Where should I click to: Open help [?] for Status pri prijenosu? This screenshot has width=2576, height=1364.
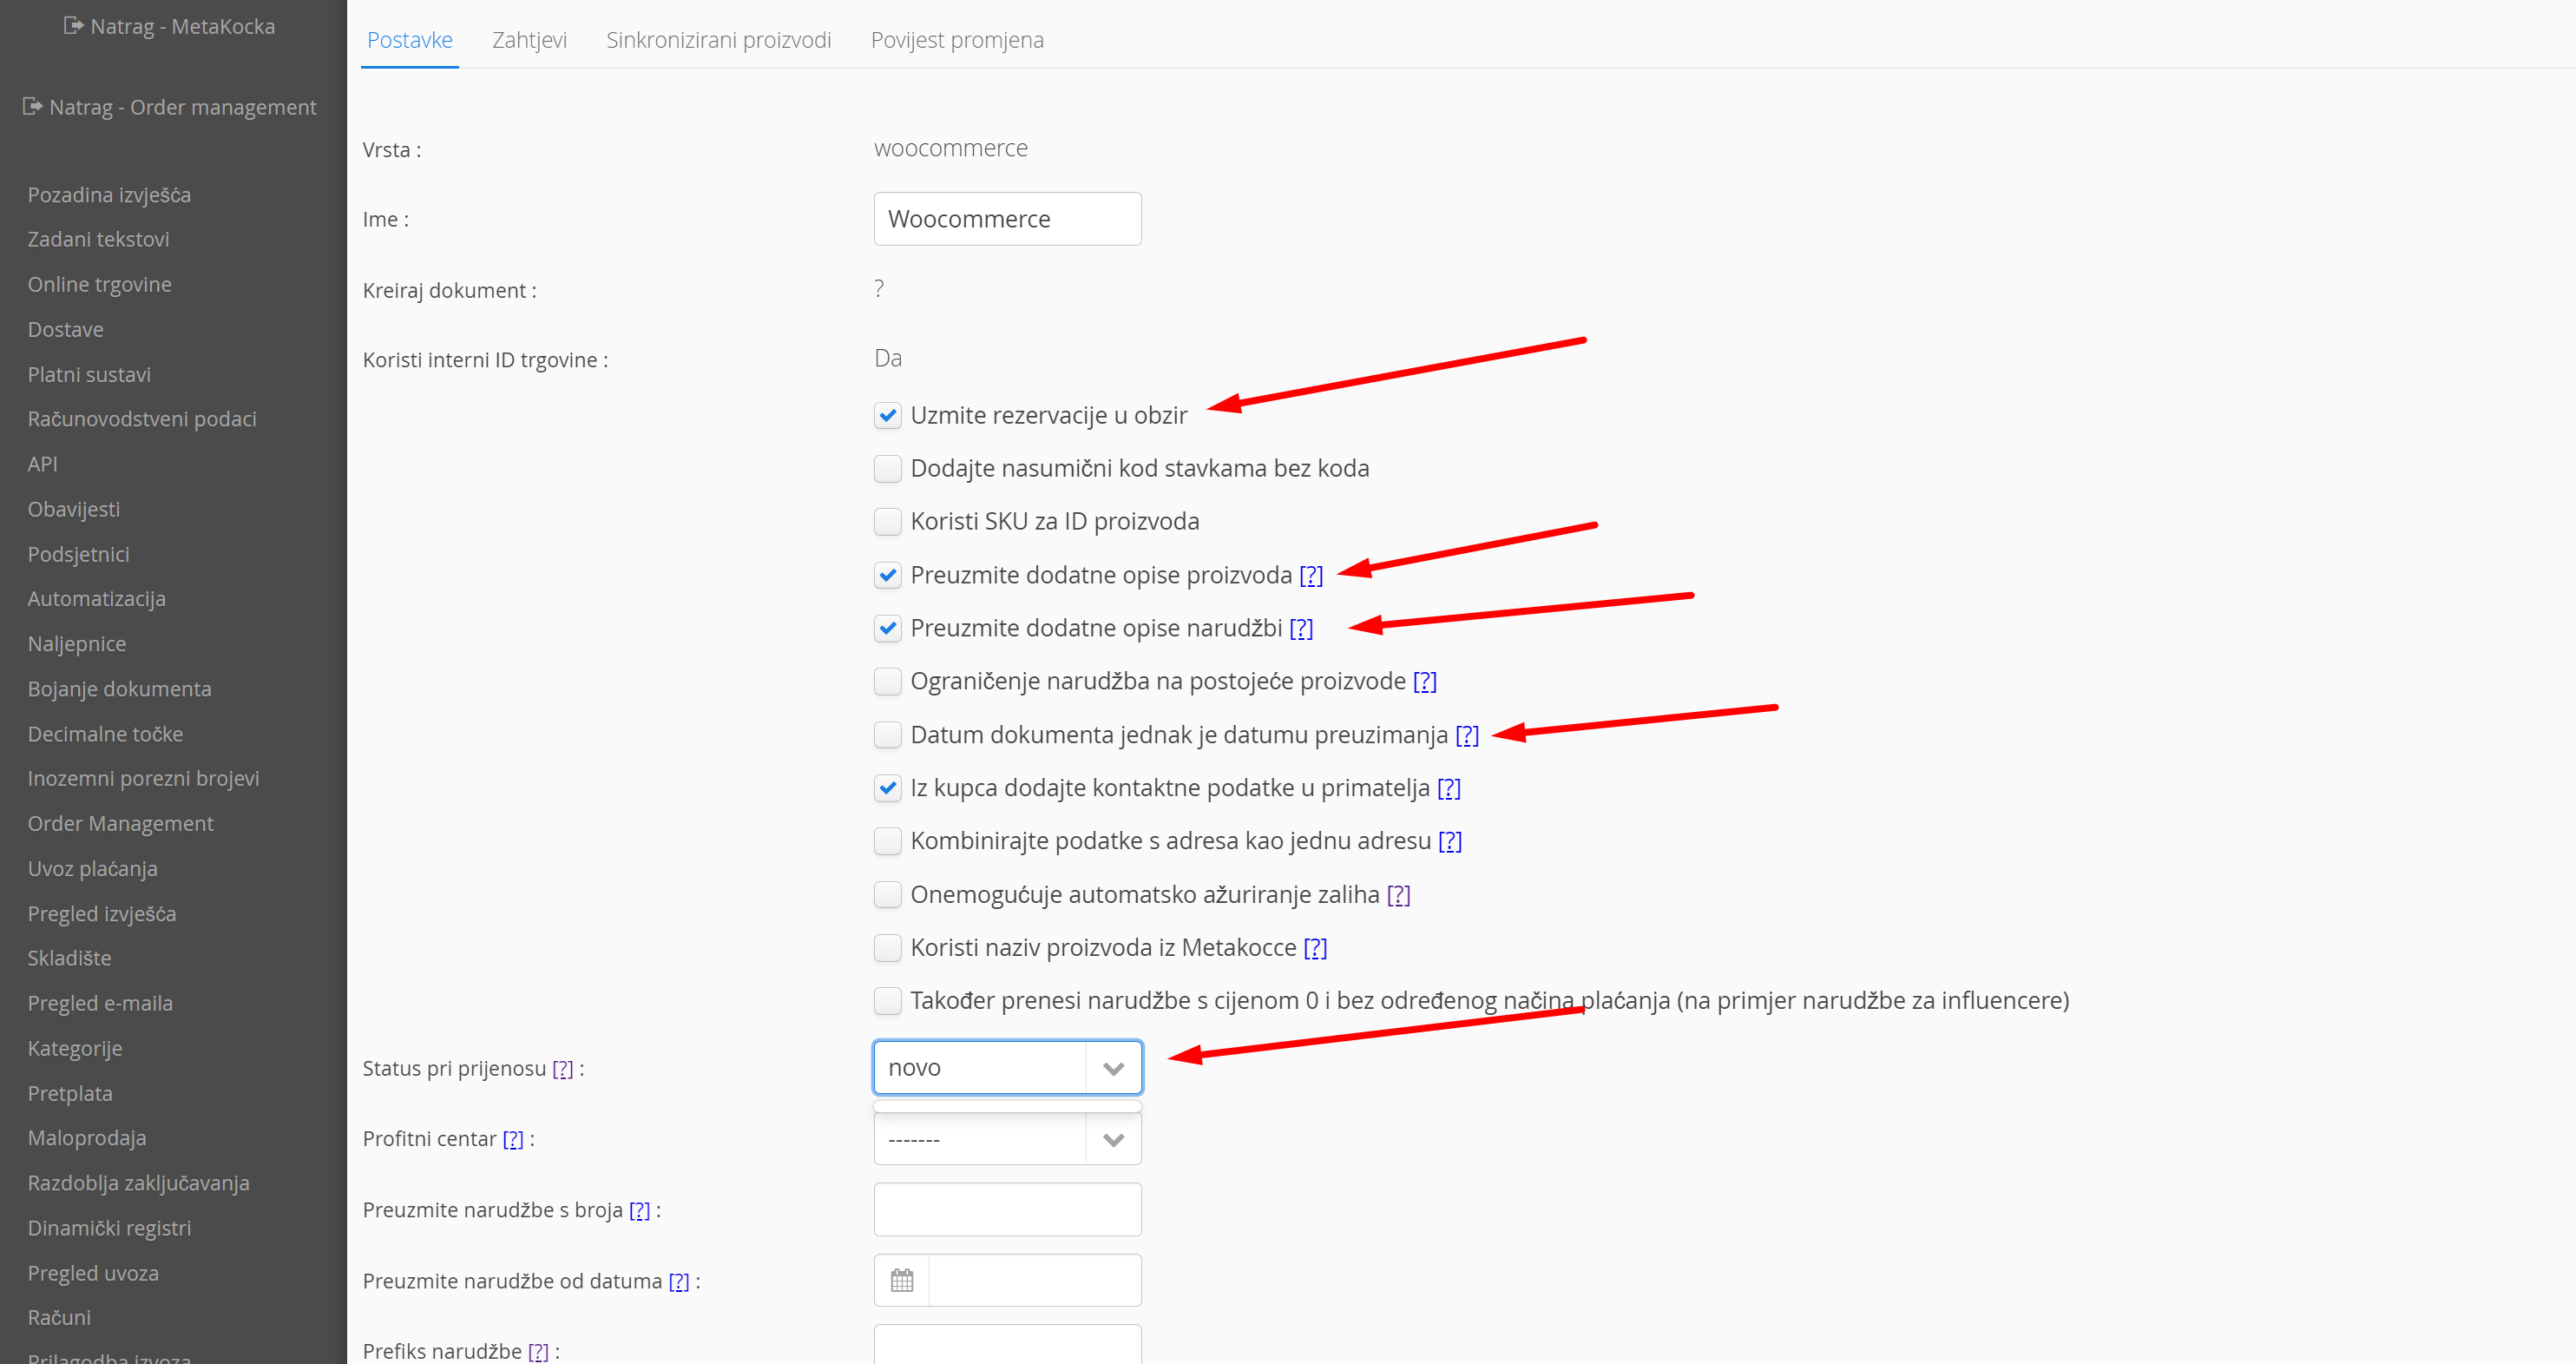[563, 1068]
